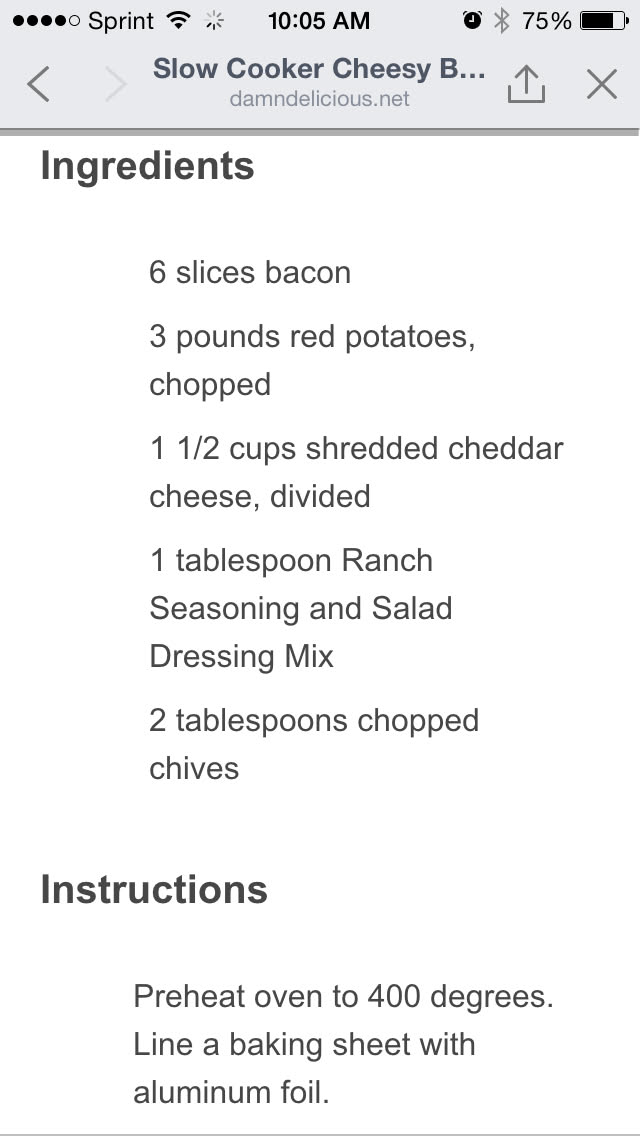The height and width of the screenshot is (1136, 640).
Task: Tap the loading spinner icon
Action: point(213,20)
